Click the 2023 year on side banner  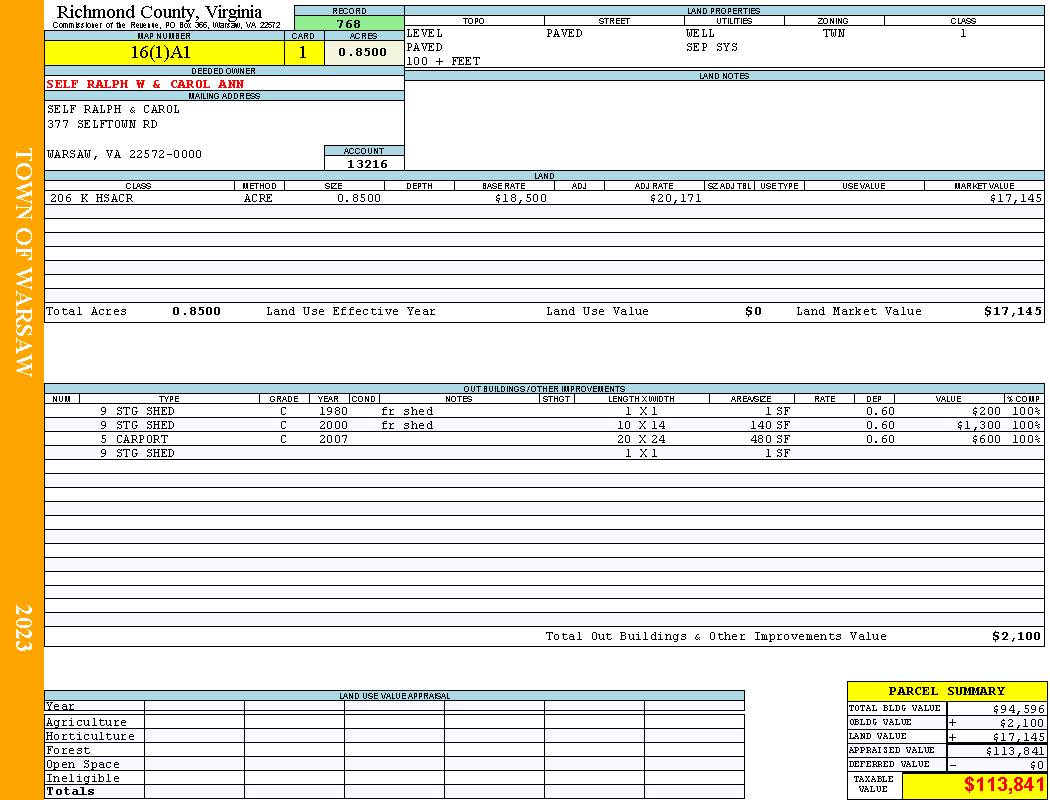coord(23,627)
